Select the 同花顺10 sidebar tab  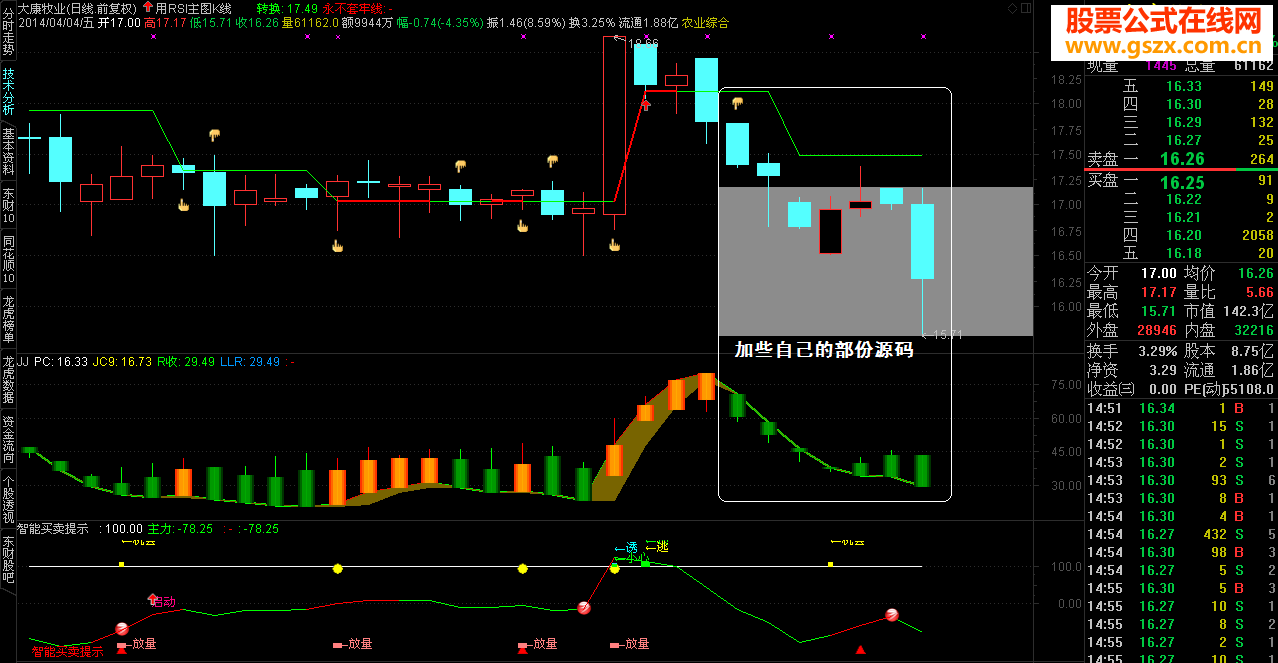click(8, 258)
